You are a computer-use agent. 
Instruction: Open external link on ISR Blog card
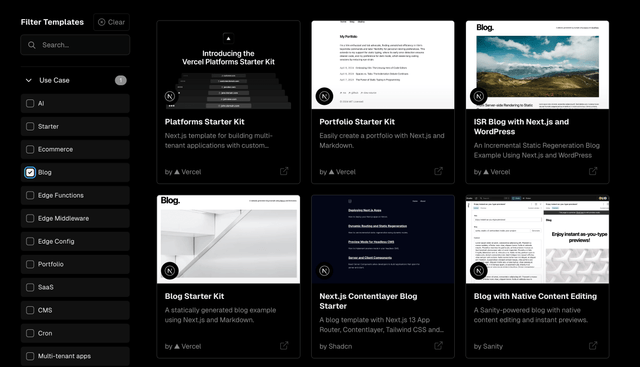pos(593,171)
